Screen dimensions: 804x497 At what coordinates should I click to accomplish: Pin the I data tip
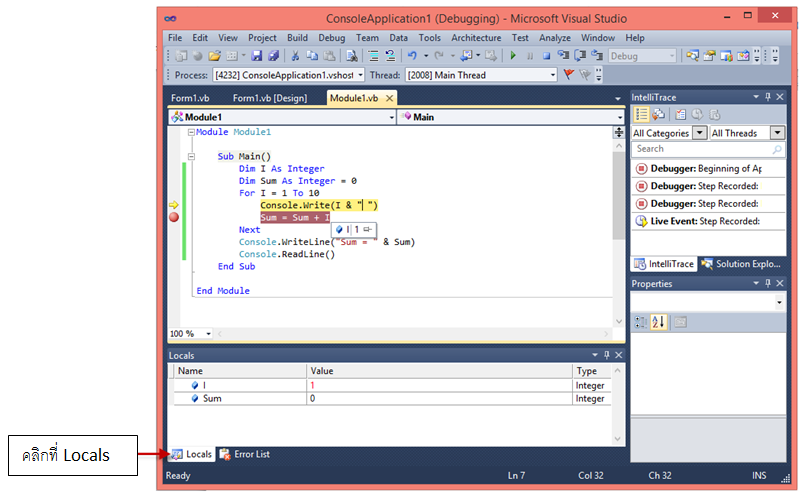click(368, 229)
